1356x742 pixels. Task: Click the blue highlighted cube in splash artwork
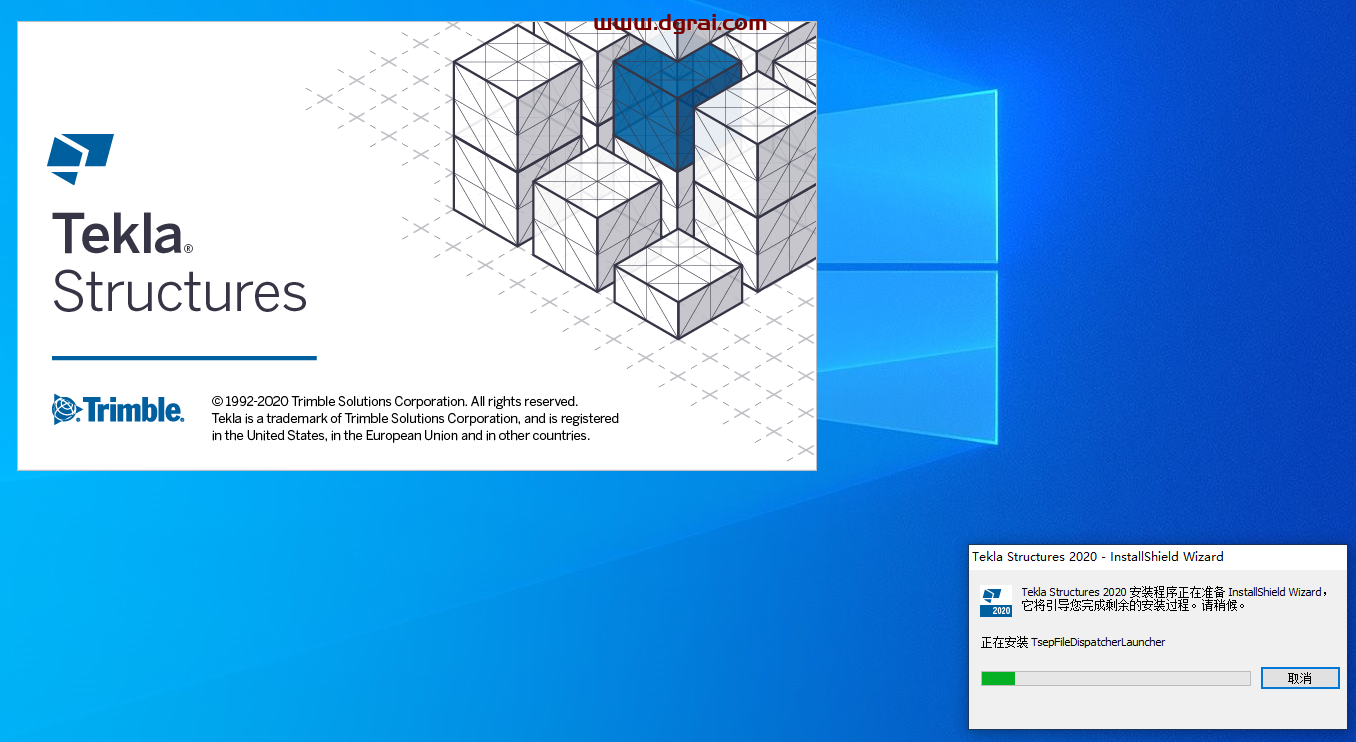tap(677, 107)
